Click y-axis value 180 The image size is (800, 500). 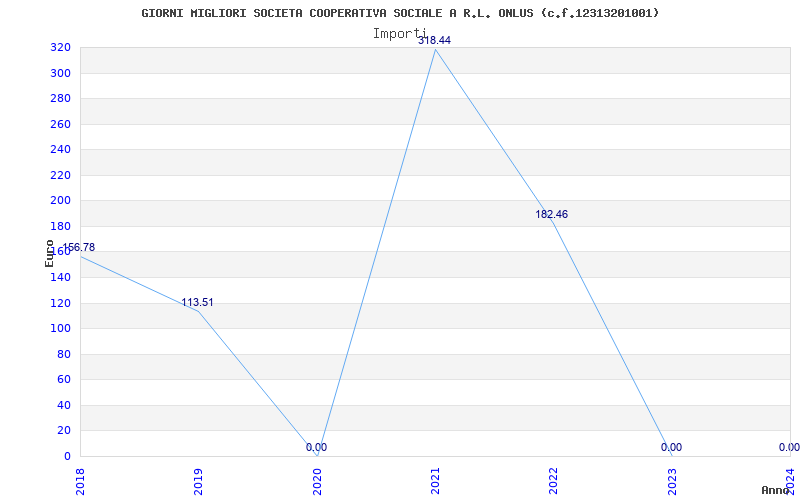tap(60, 227)
